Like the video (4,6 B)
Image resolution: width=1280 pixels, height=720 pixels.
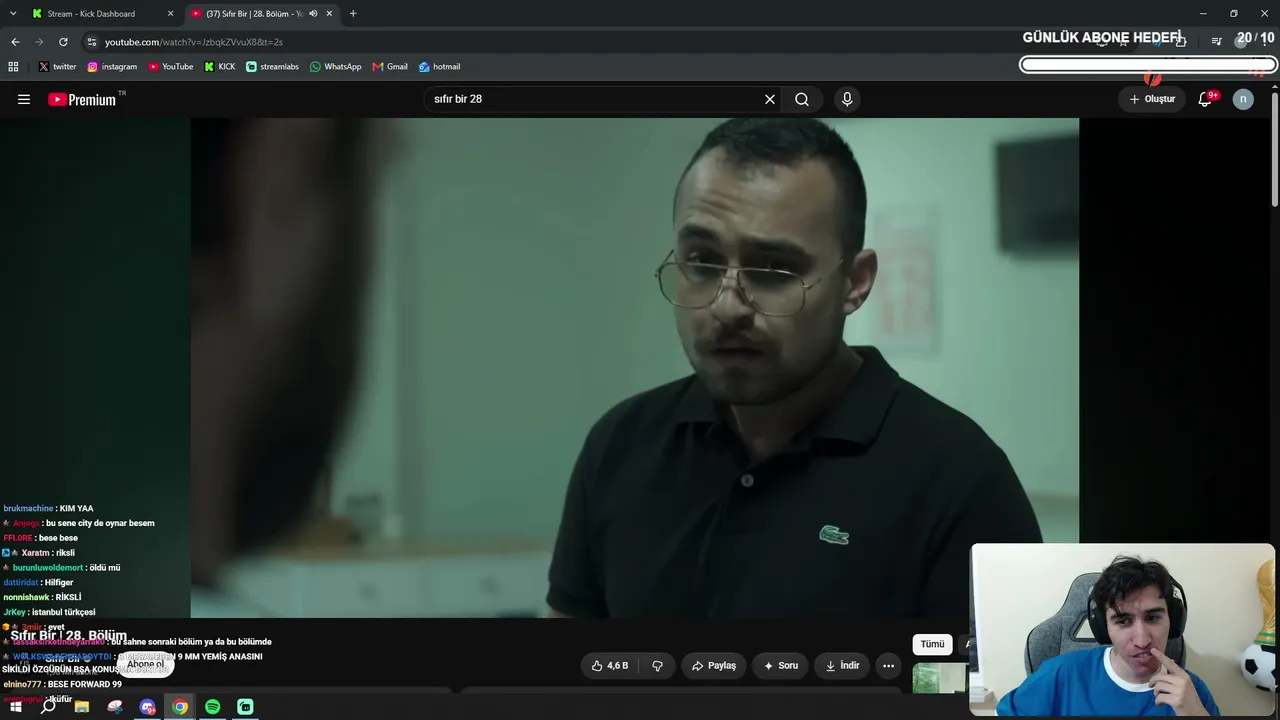[x=610, y=666]
